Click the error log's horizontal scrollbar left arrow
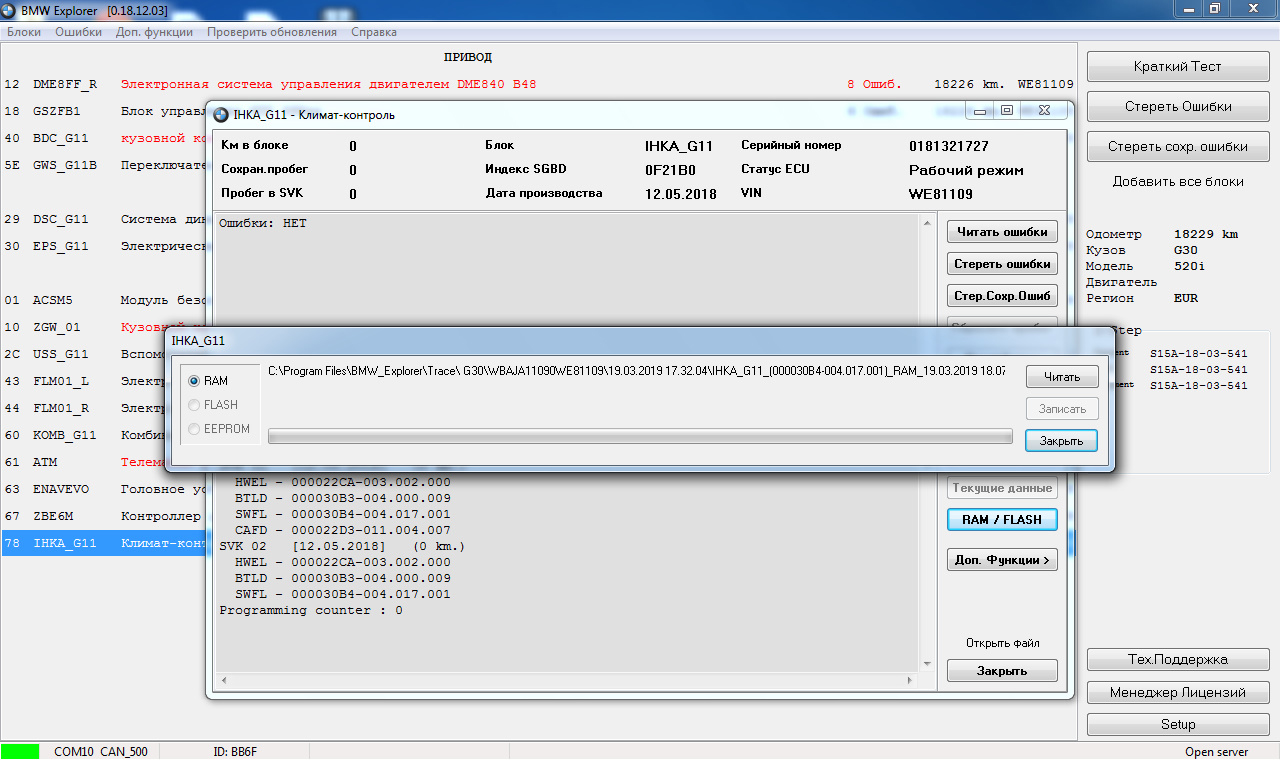 coord(224,679)
